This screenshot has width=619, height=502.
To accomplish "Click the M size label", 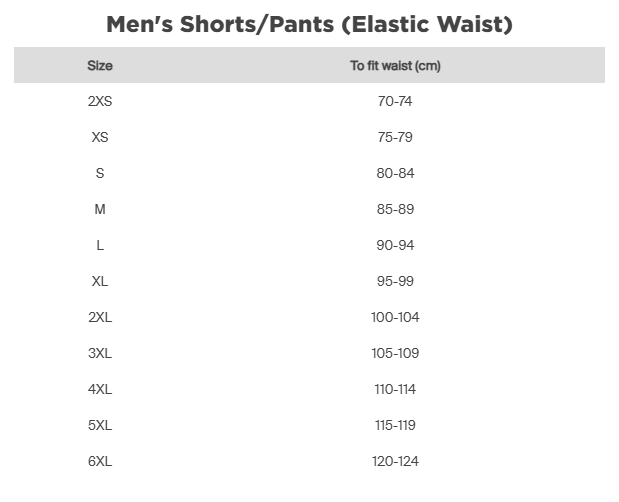I will coord(100,209).
